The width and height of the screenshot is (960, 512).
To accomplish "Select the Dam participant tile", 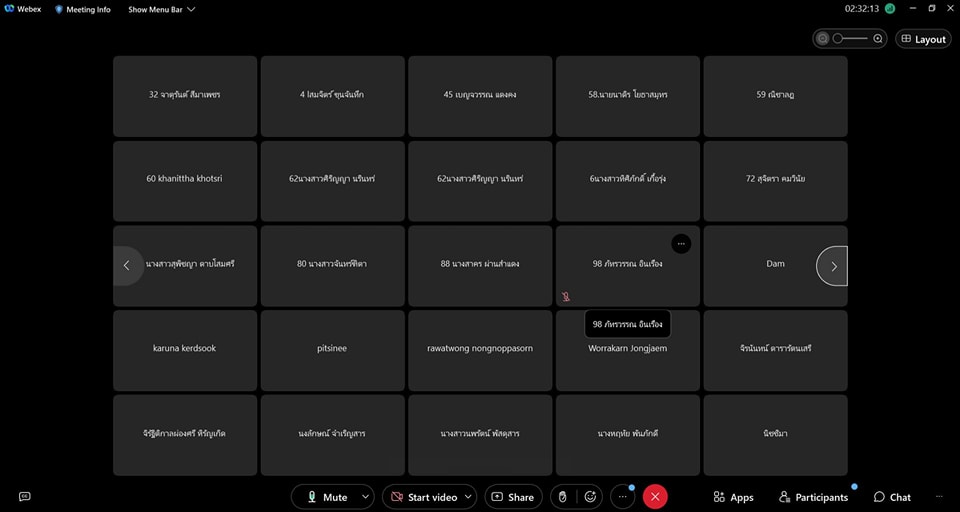I will (775, 264).
